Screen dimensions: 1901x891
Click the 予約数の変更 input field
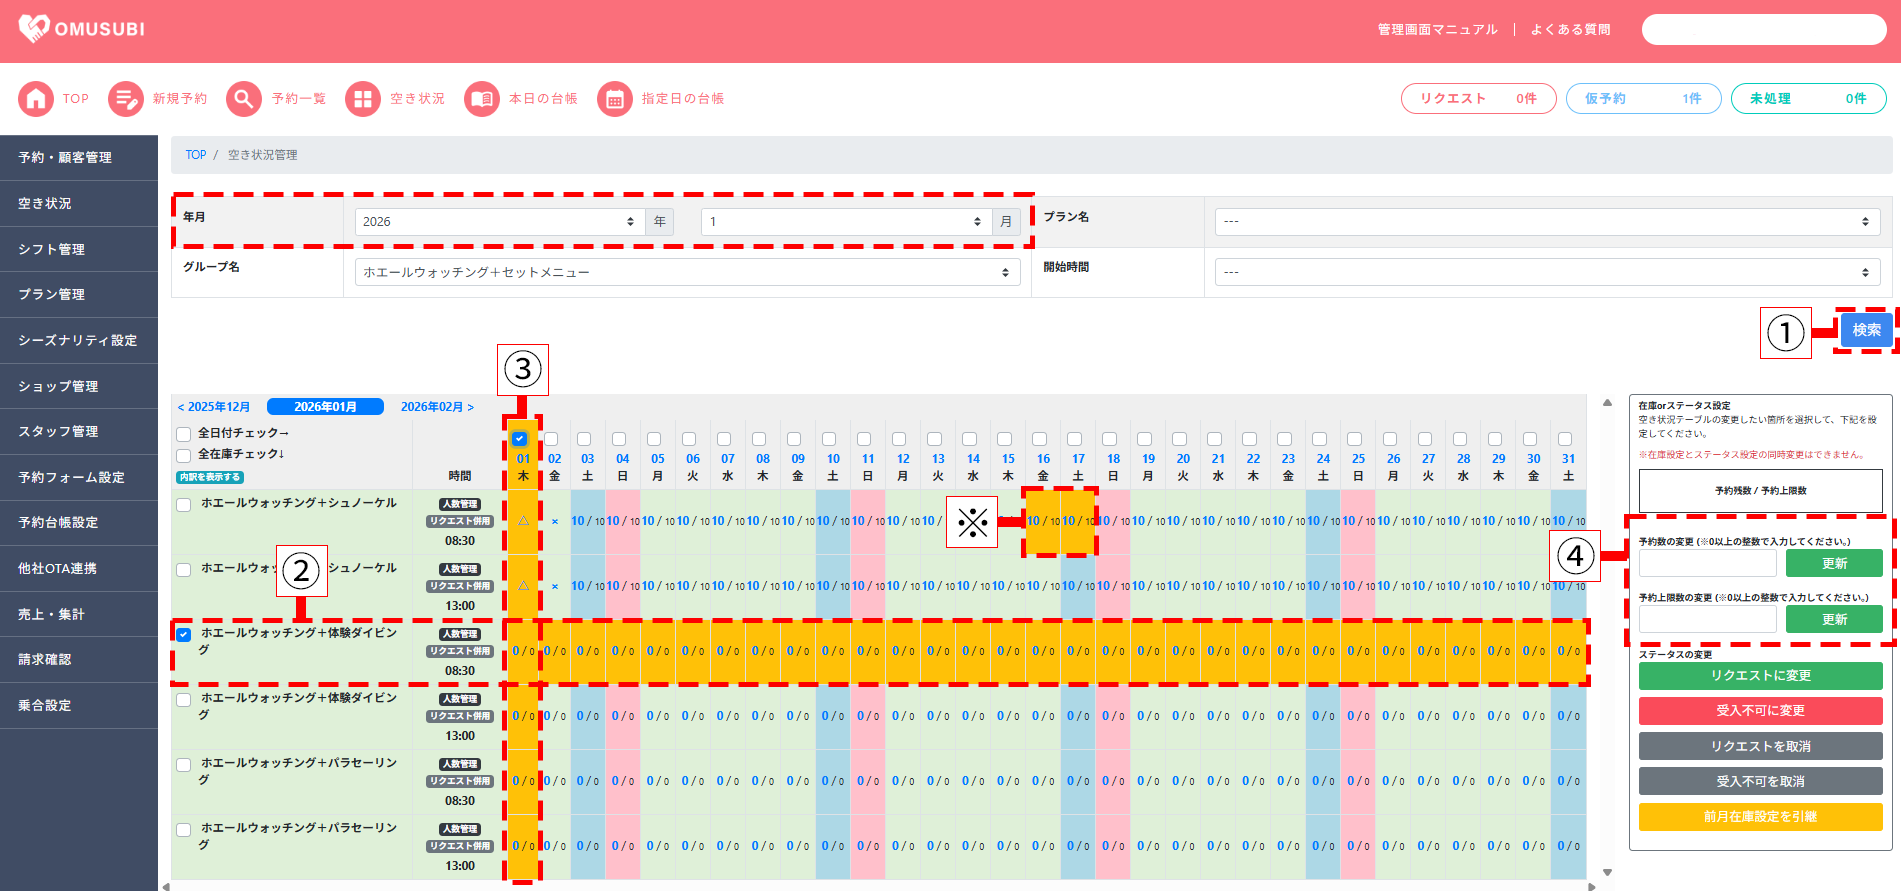point(1707,564)
